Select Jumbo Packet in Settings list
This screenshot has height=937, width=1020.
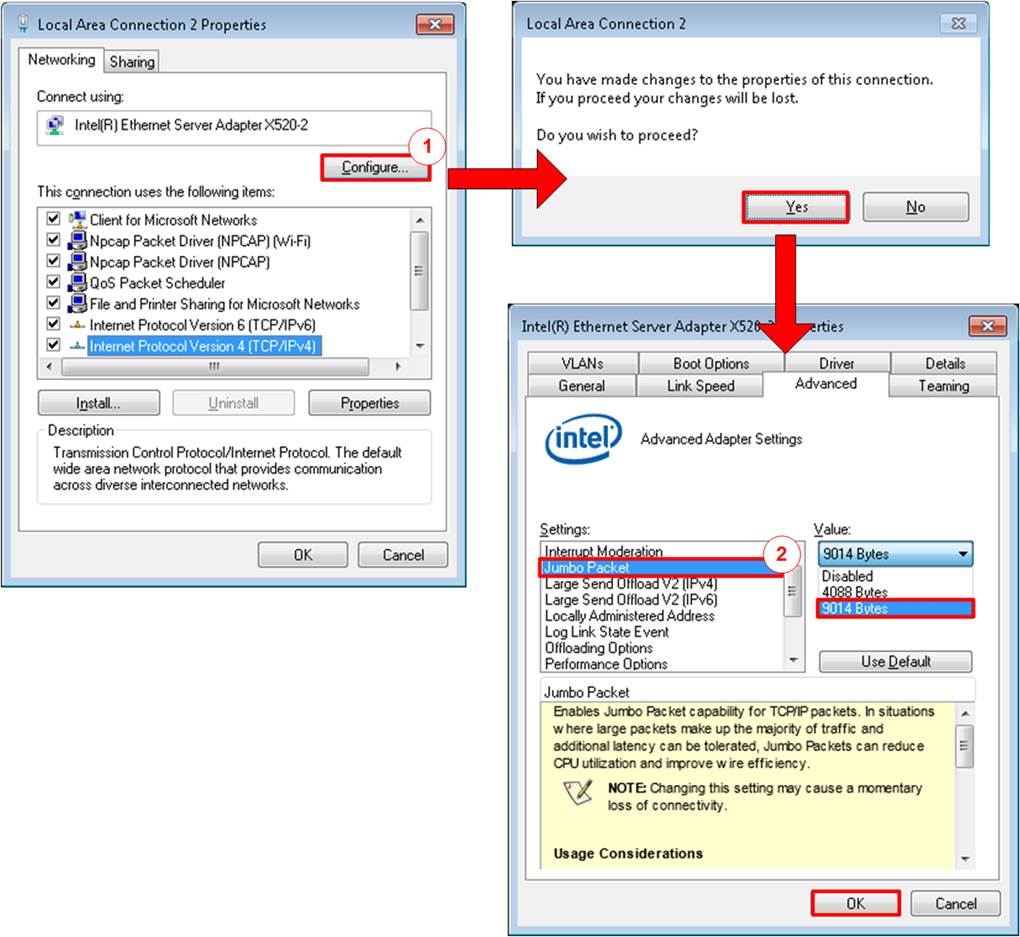tap(662, 567)
